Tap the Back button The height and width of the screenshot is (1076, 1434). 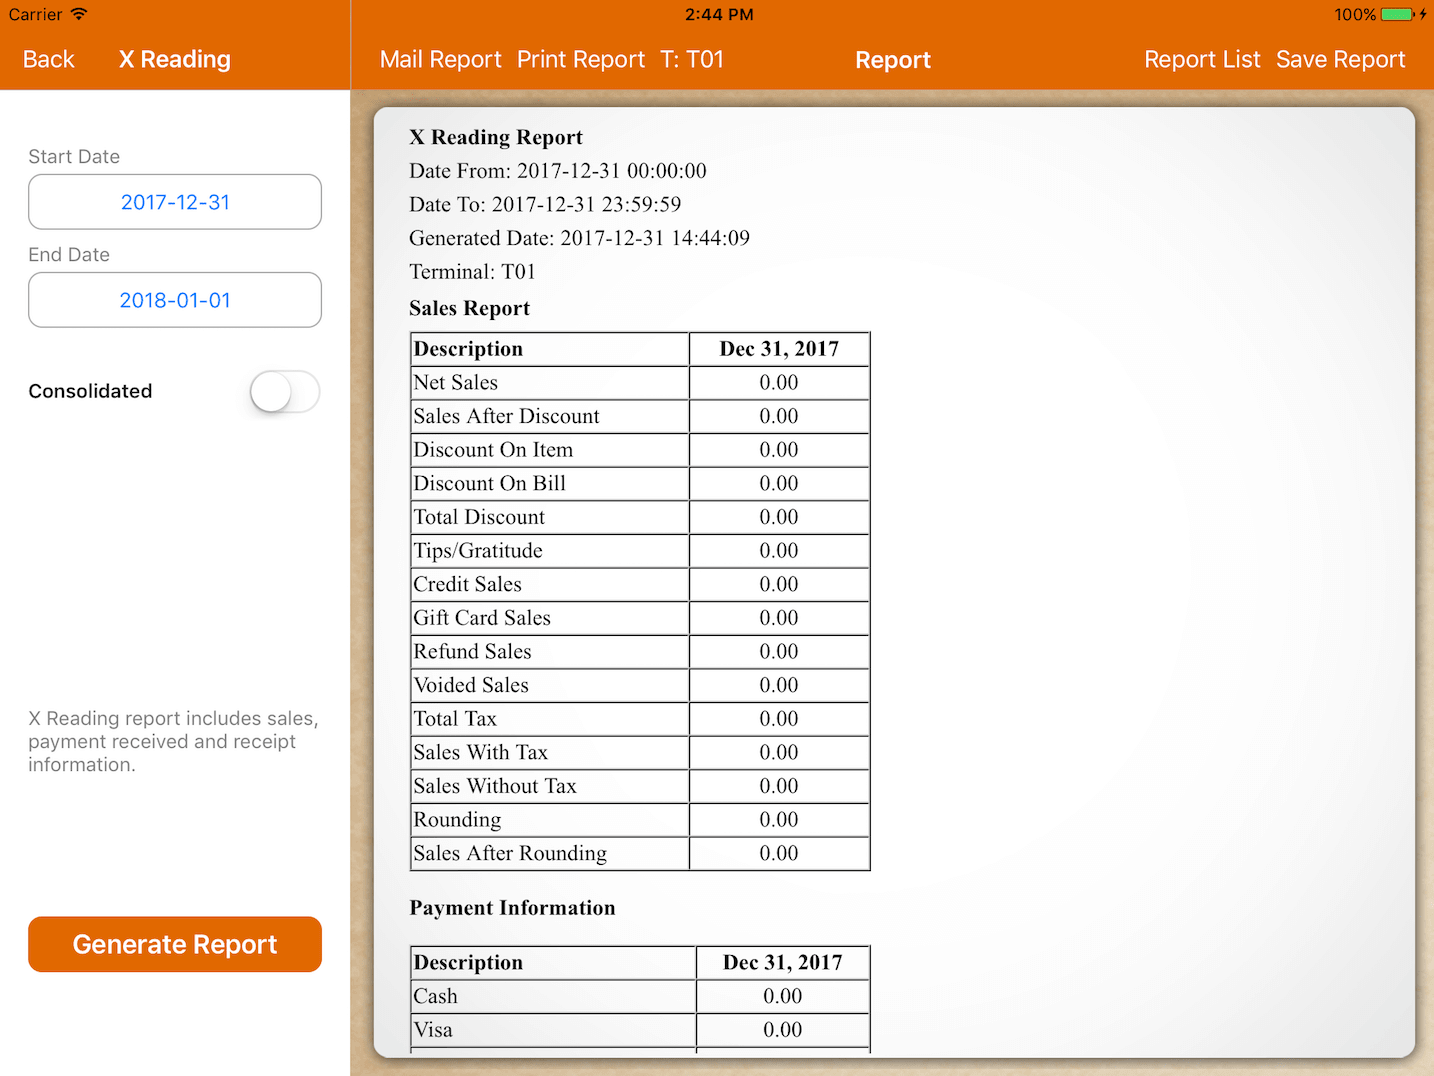click(x=48, y=60)
